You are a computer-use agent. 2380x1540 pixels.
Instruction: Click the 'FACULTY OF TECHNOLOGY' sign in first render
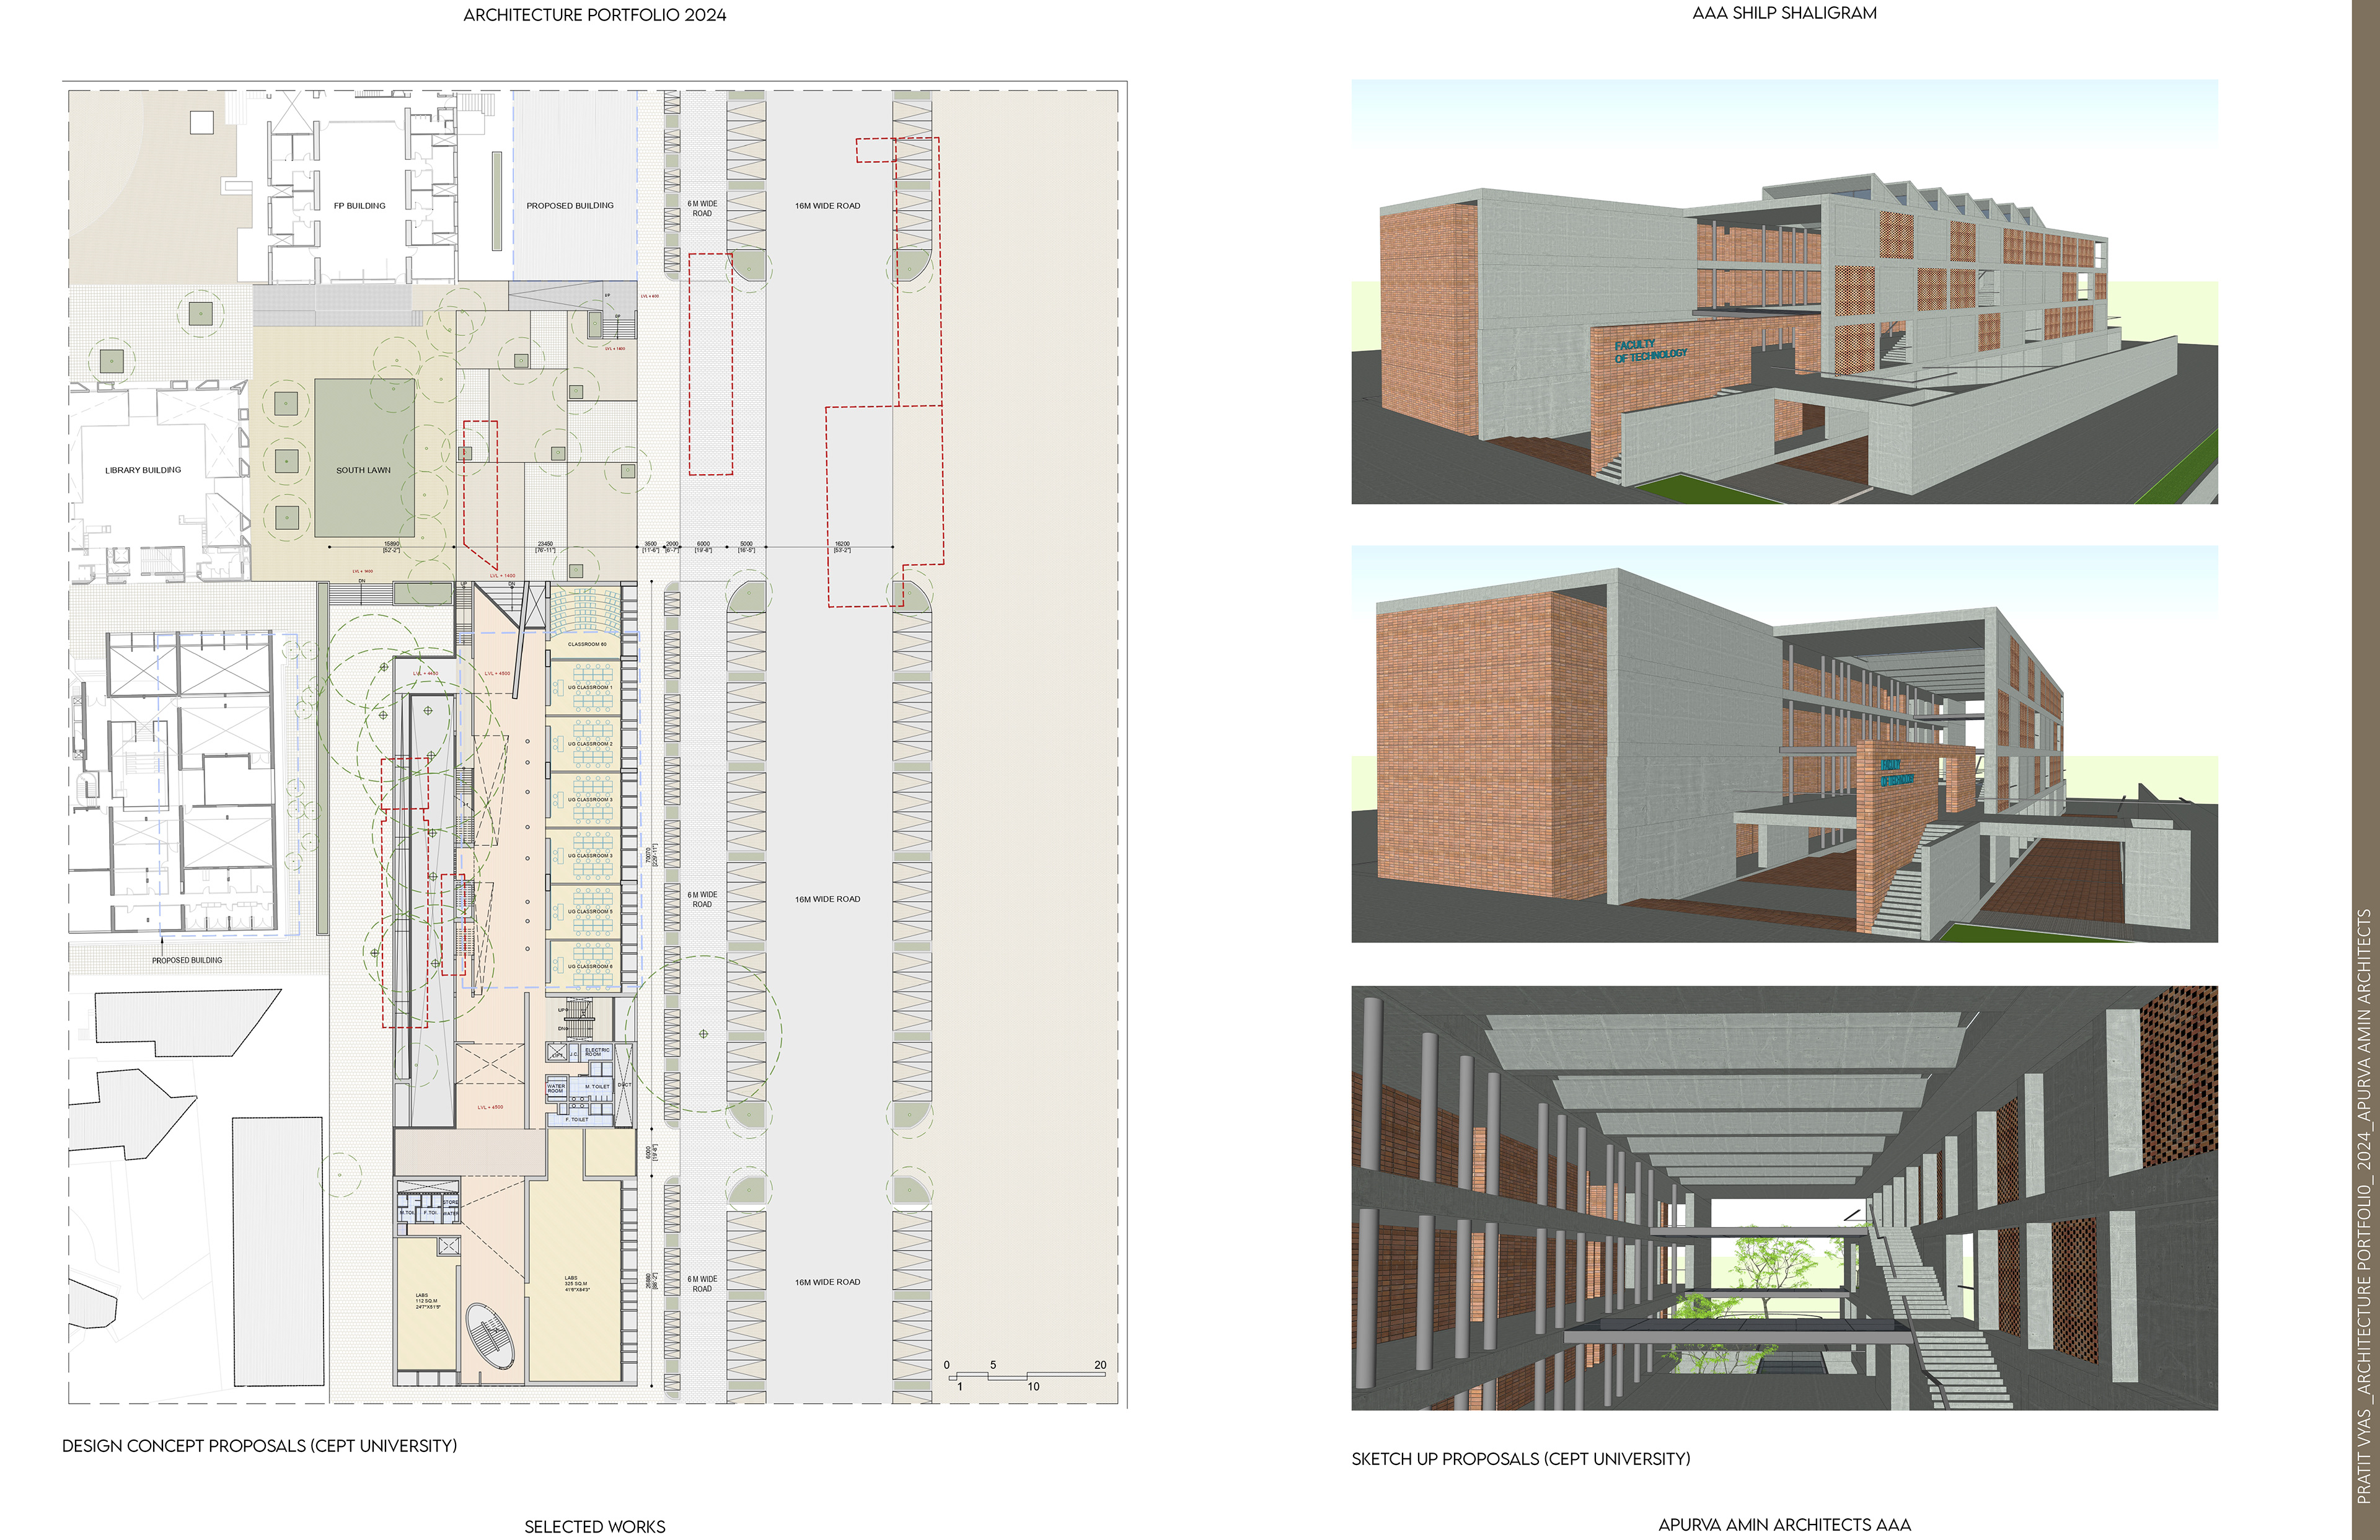1650,350
